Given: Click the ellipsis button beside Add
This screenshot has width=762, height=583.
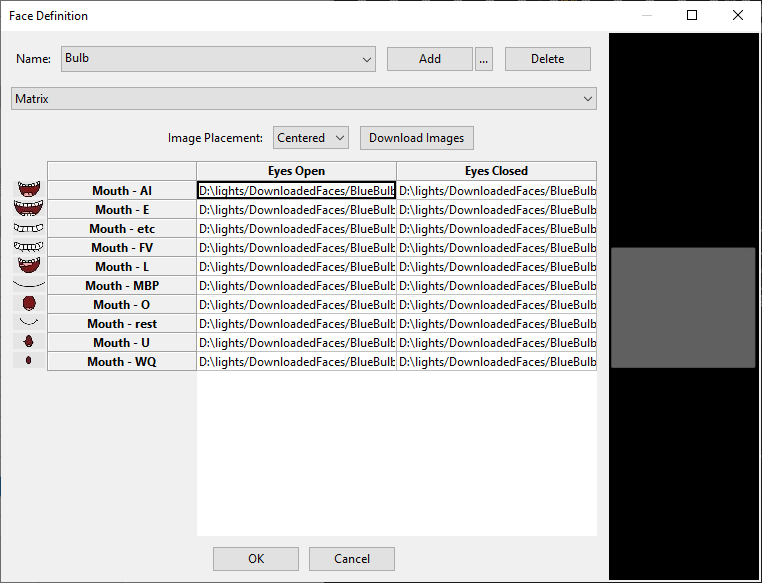Looking at the screenshot, I should click(x=484, y=59).
